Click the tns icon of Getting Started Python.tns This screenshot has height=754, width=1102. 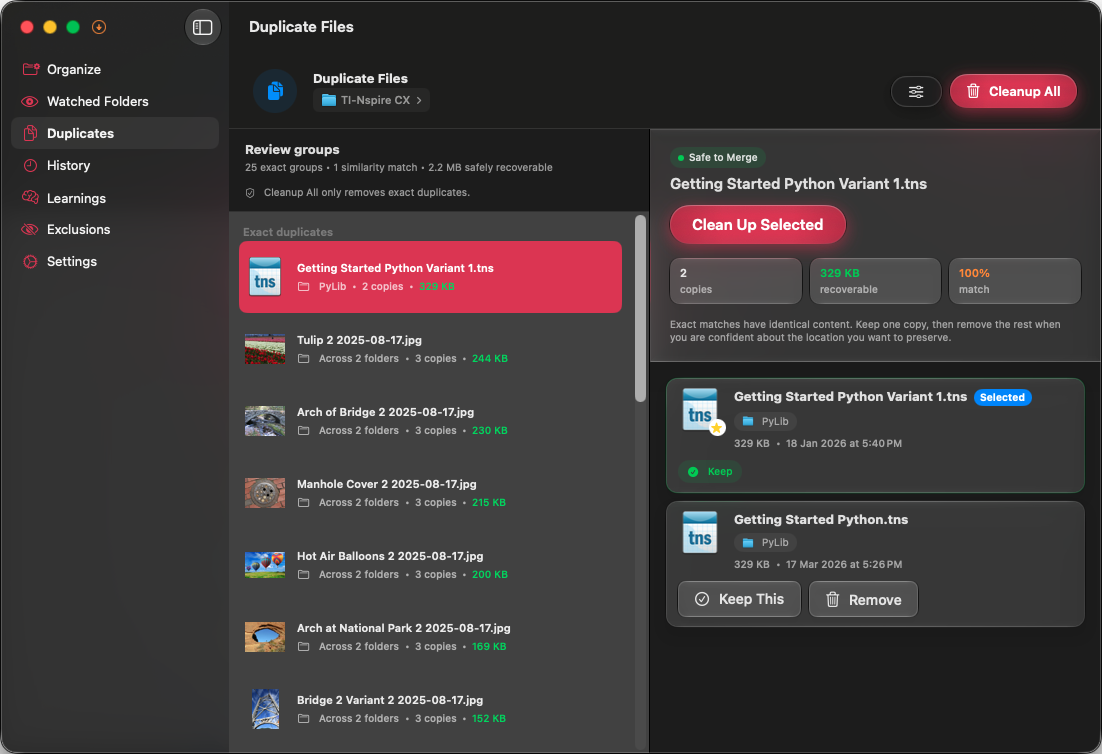tap(700, 533)
